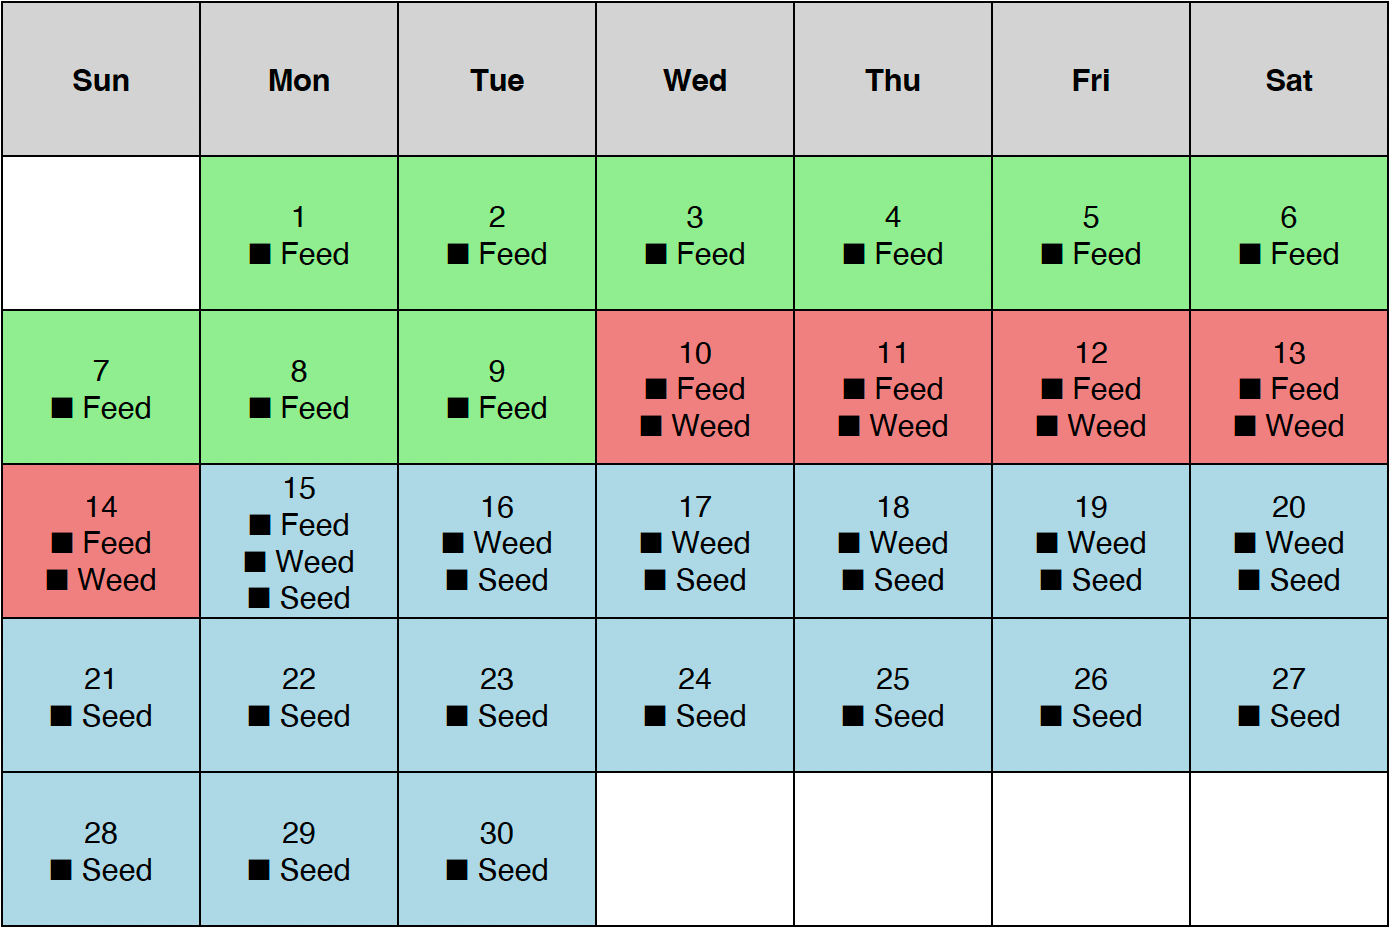Click the blank cell under day 27

[1289, 849]
